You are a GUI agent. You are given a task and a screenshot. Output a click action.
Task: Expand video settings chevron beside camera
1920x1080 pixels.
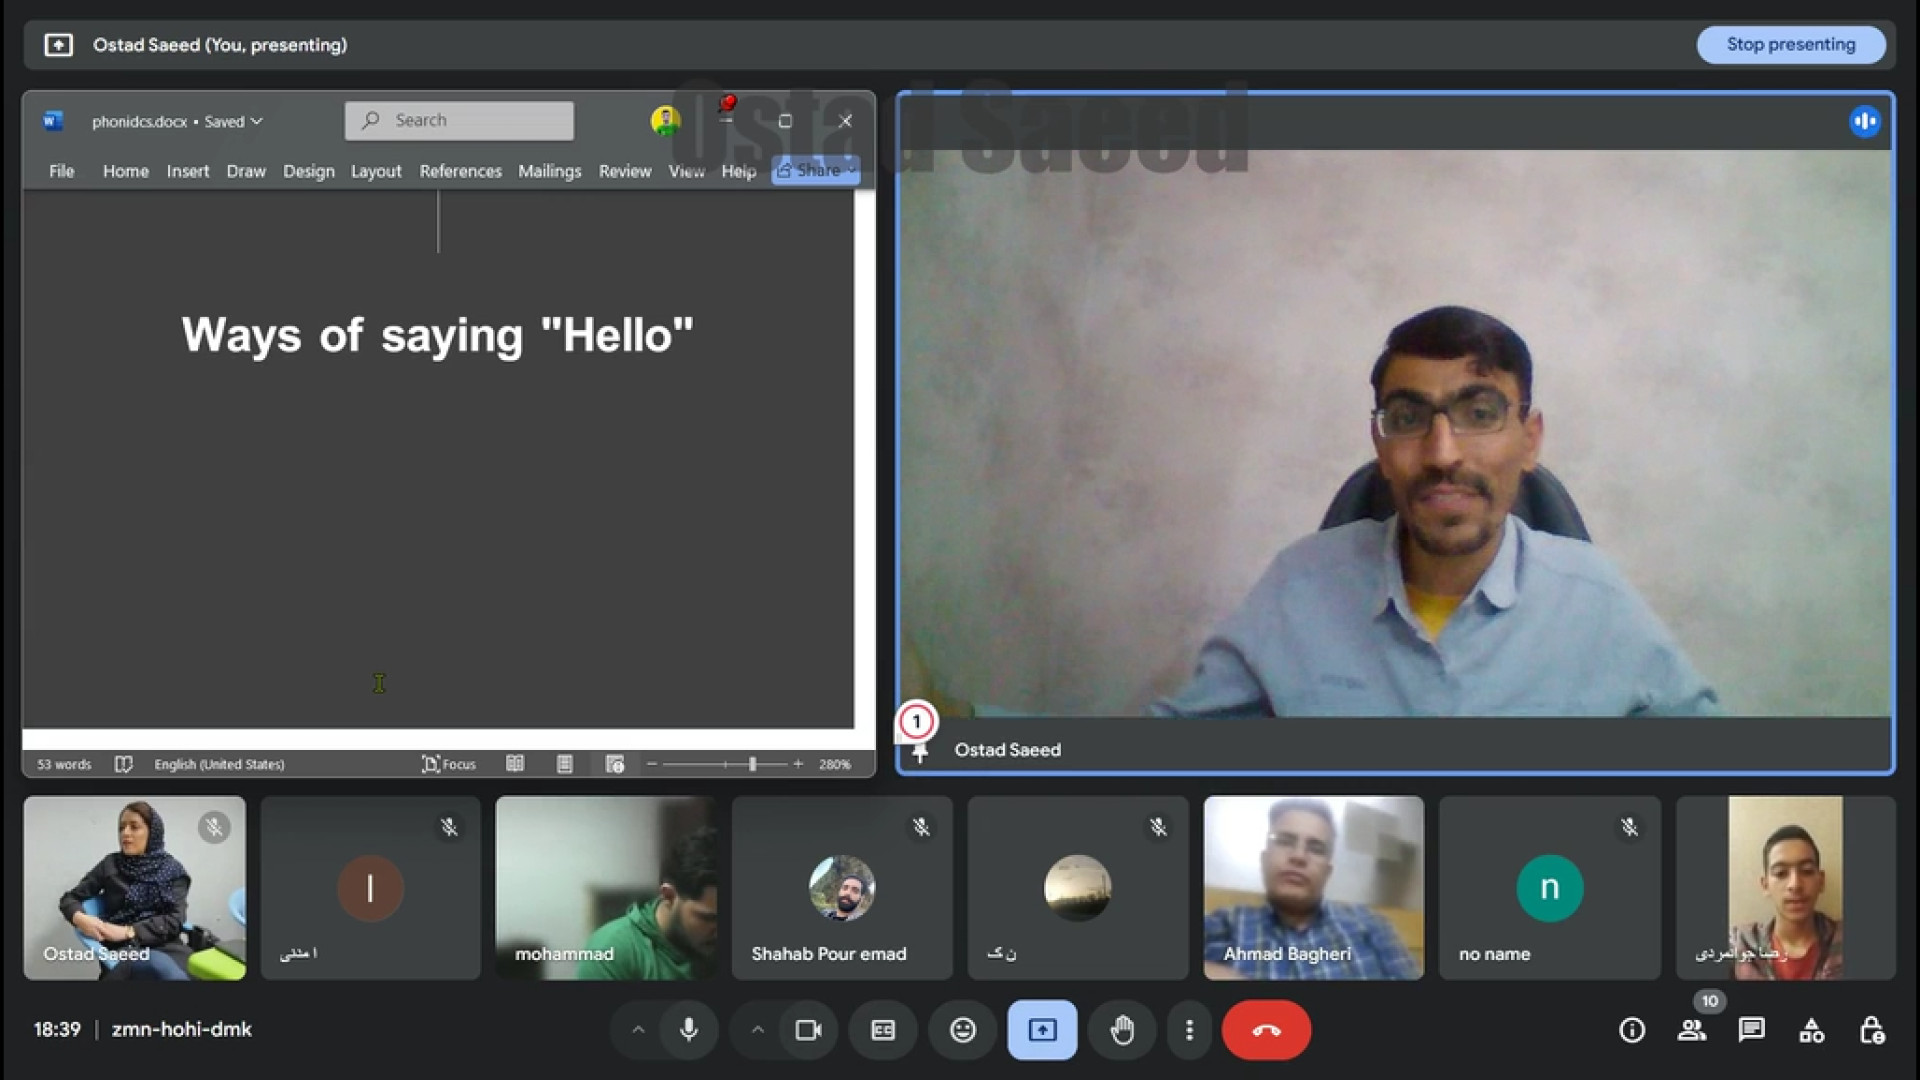[x=758, y=1030]
